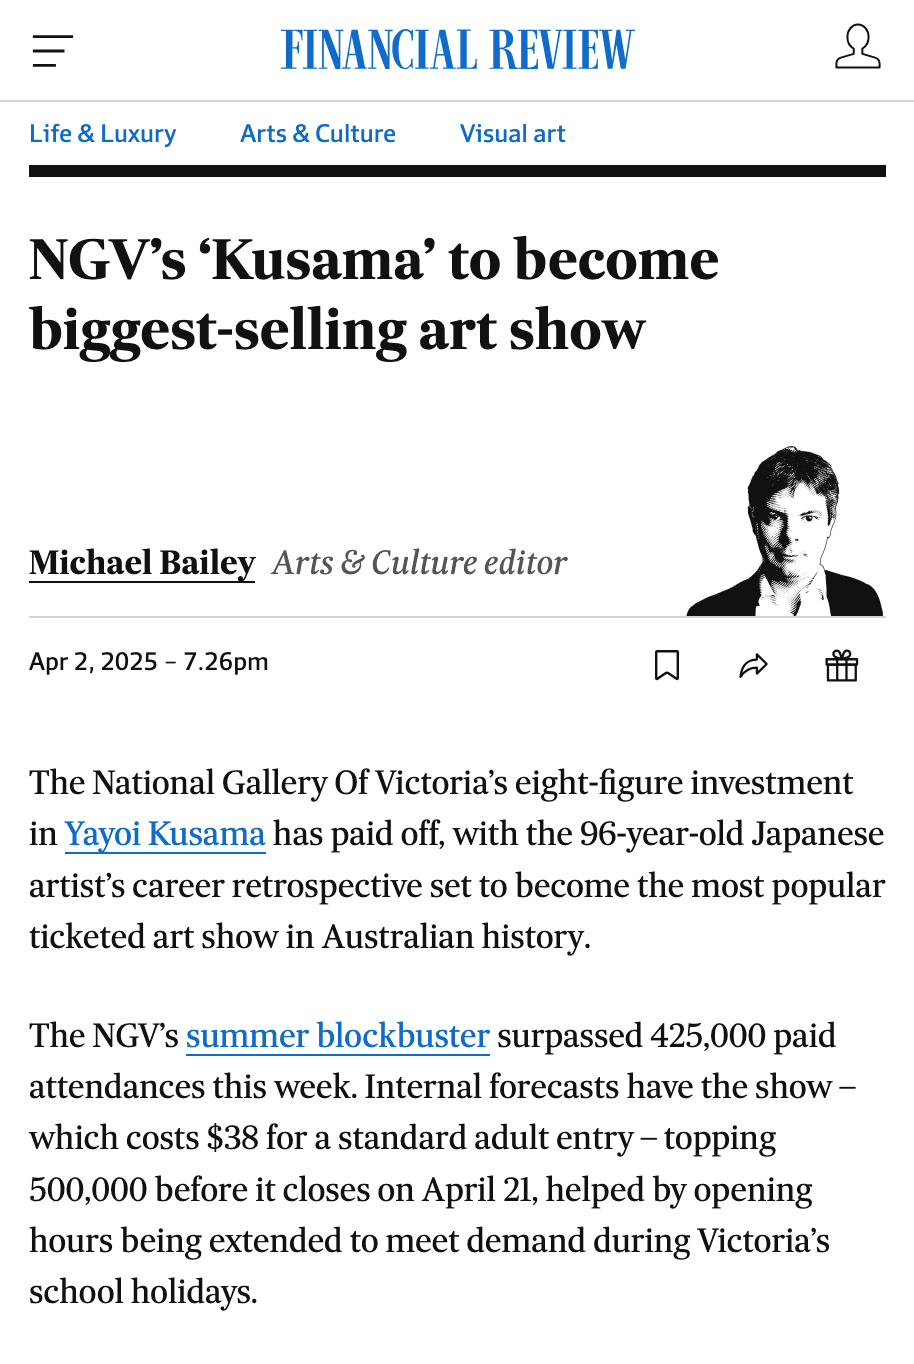Follow the Yayoi Kusama link
Screen dimensions: 914x1364
coord(165,834)
